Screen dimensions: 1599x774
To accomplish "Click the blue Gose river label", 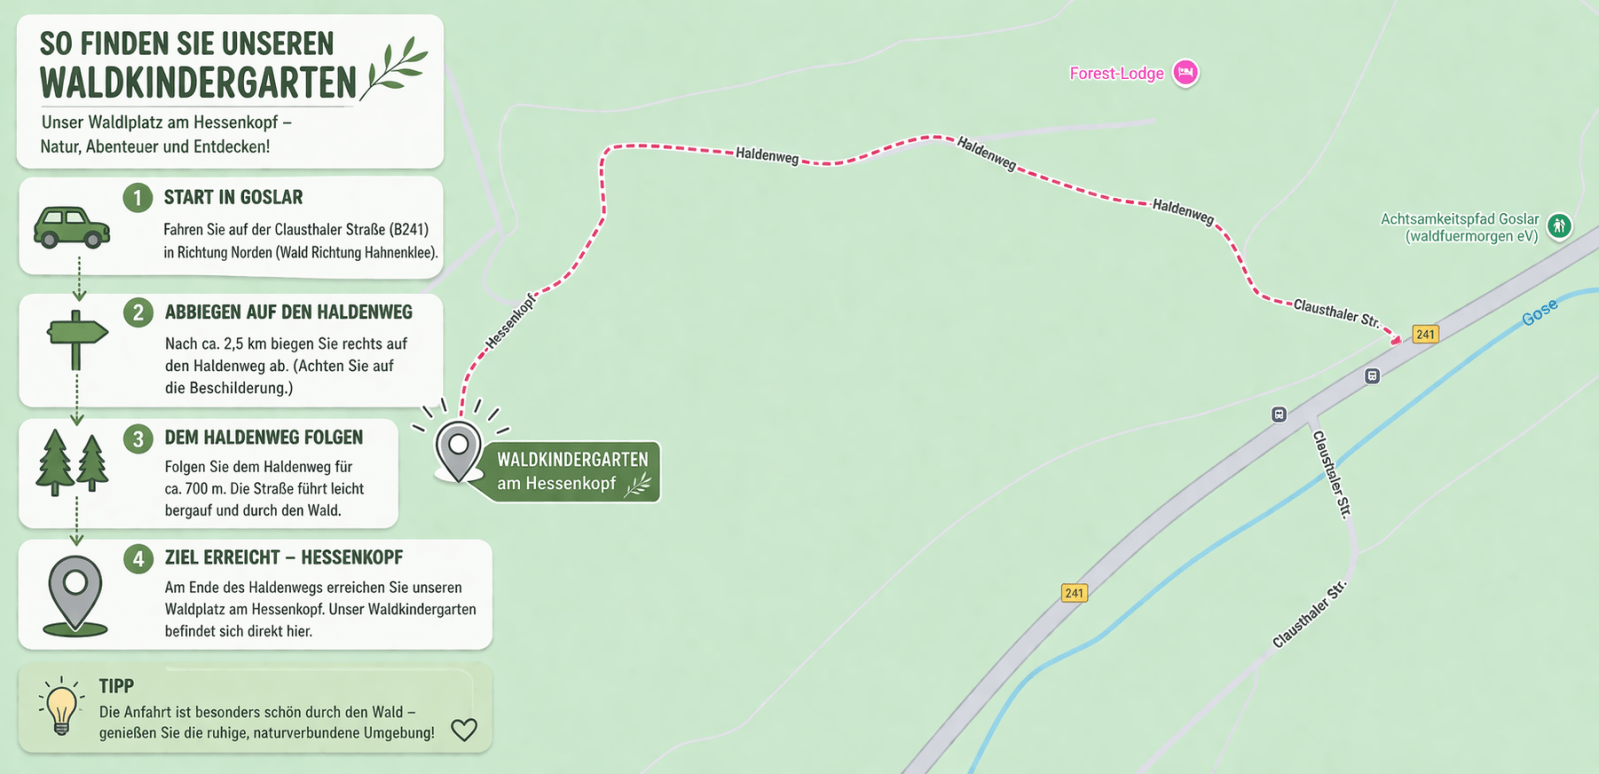I will tap(1540, 313).
